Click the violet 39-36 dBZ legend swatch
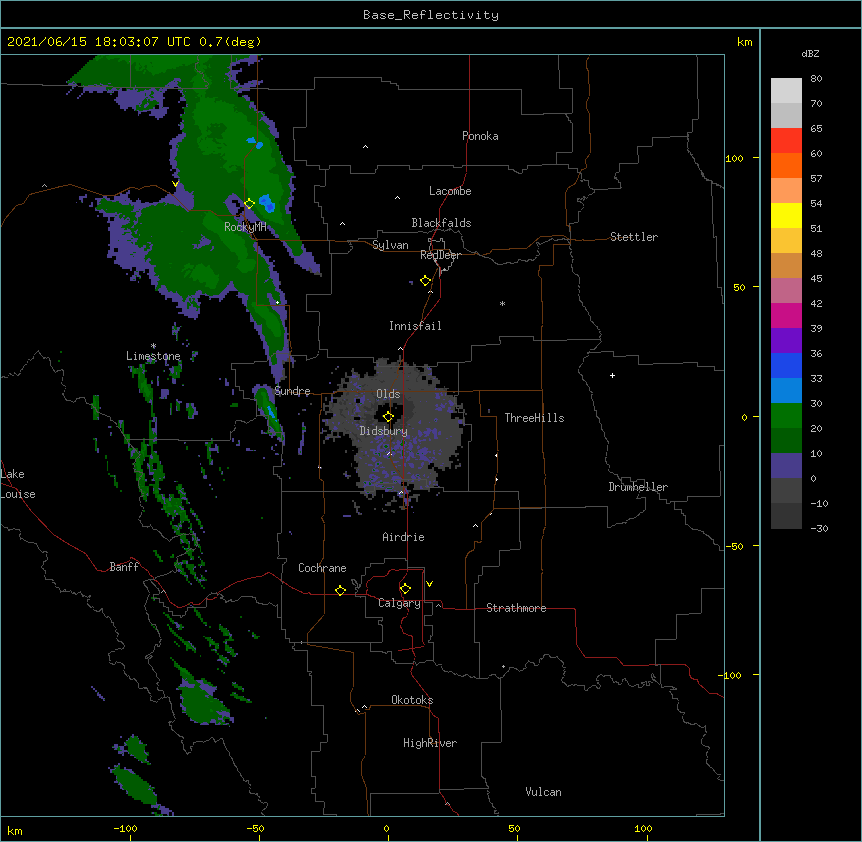Screen dimensions: 862x842 click(786, 340)
